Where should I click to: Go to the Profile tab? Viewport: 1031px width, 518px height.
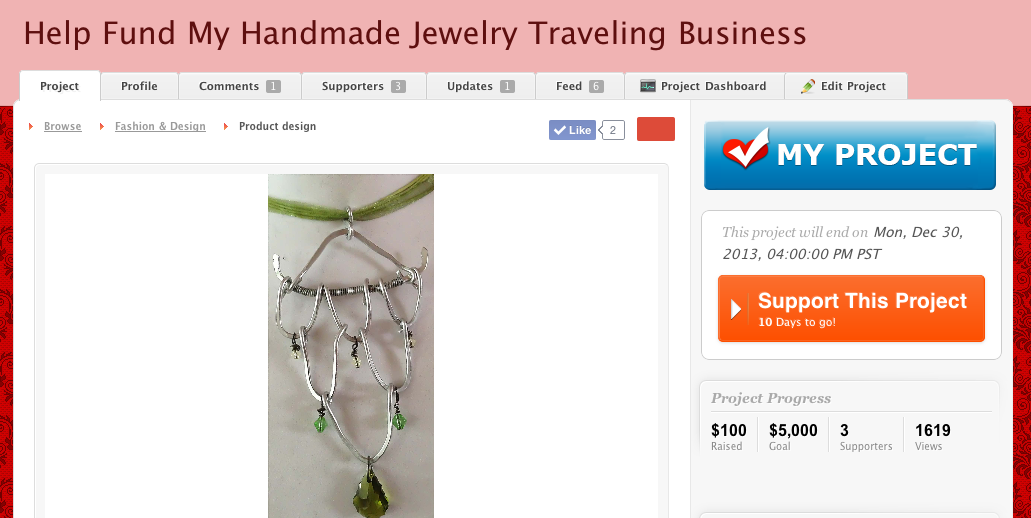(x=139, y=86)
